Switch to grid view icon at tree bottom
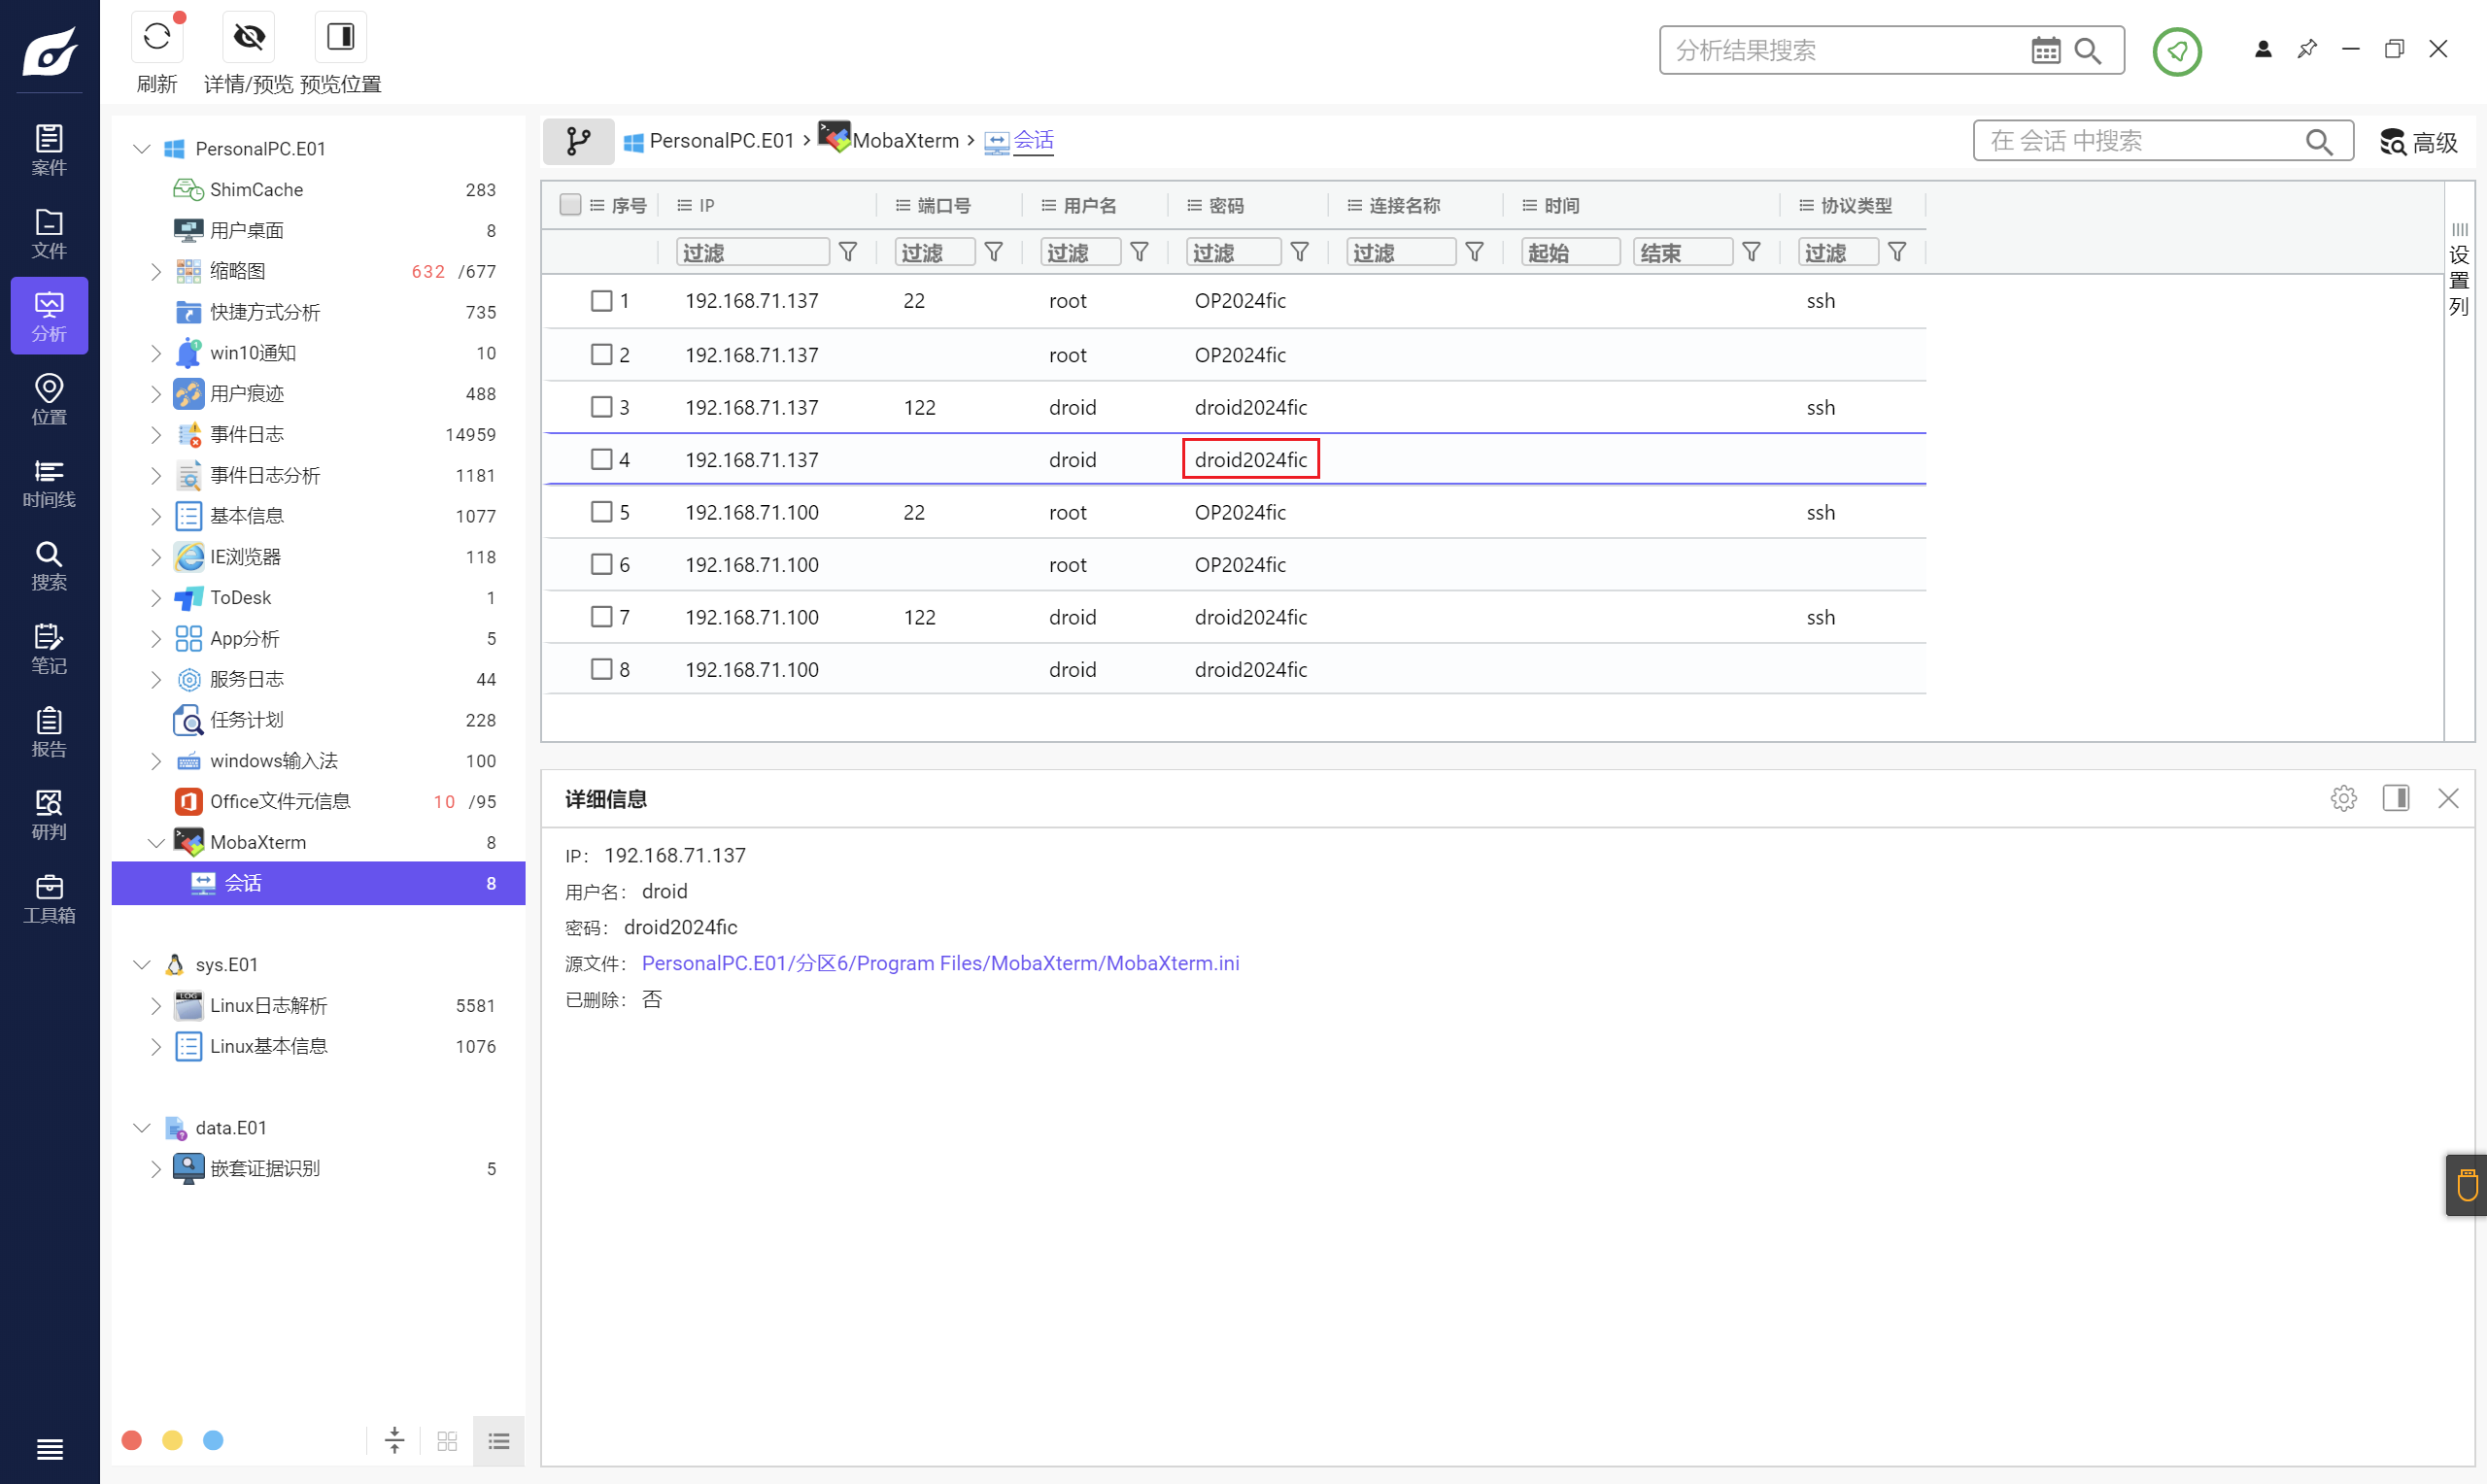Image resolution: width=2487 pixels, height=1484 pixels. click(447, 1440)
